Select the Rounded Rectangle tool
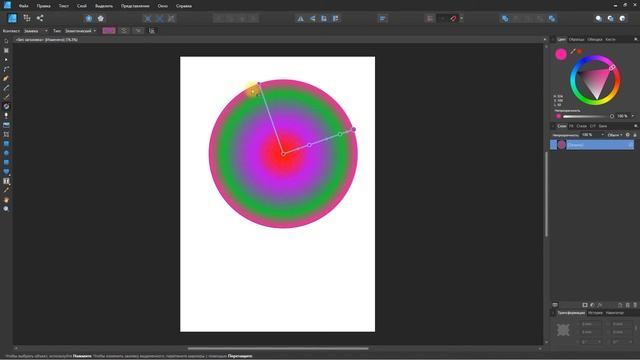Screen dimensions: 640x360 click(x=6, y=162)
